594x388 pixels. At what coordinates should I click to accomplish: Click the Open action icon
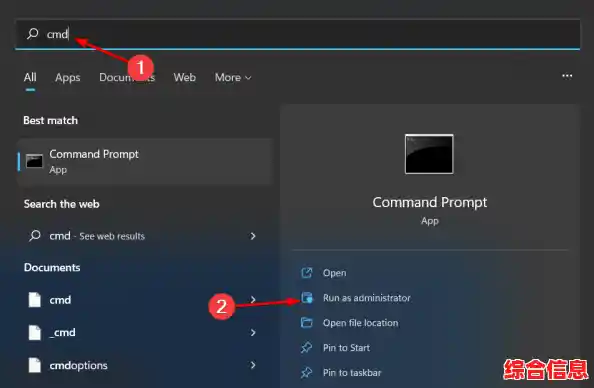pyautogui.click(x=306, y=273)
